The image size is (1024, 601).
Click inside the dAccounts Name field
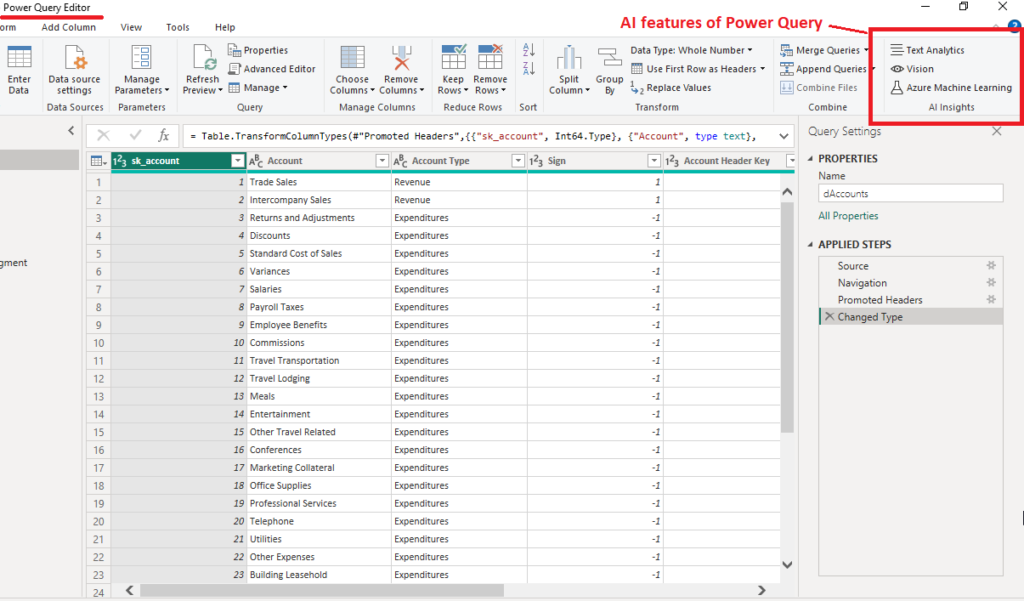(910, 192)
